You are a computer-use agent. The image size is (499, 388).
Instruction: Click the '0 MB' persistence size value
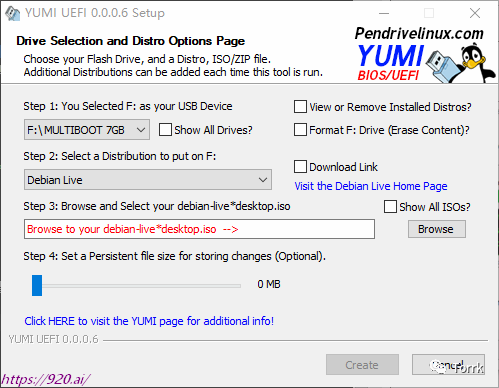269,284
